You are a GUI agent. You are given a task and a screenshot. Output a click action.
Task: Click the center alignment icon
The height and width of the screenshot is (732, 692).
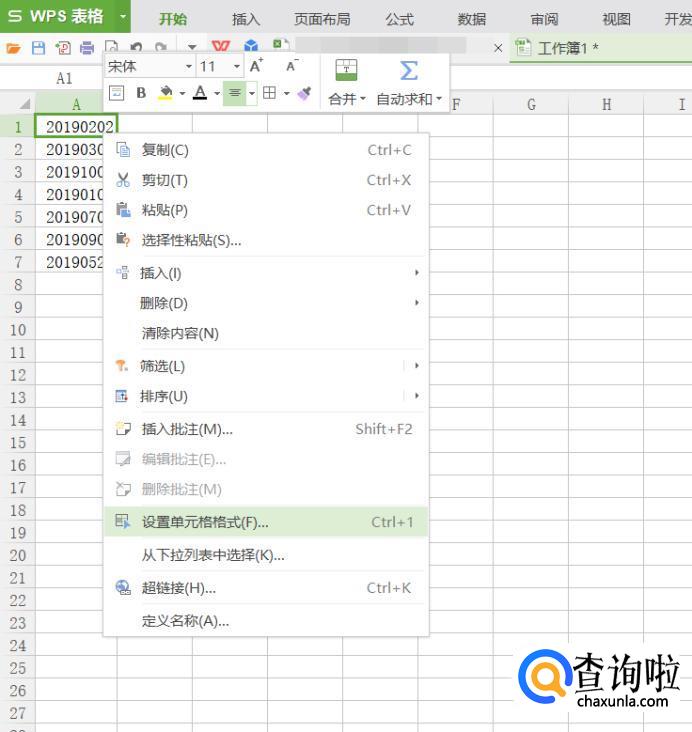pos(235,93)
